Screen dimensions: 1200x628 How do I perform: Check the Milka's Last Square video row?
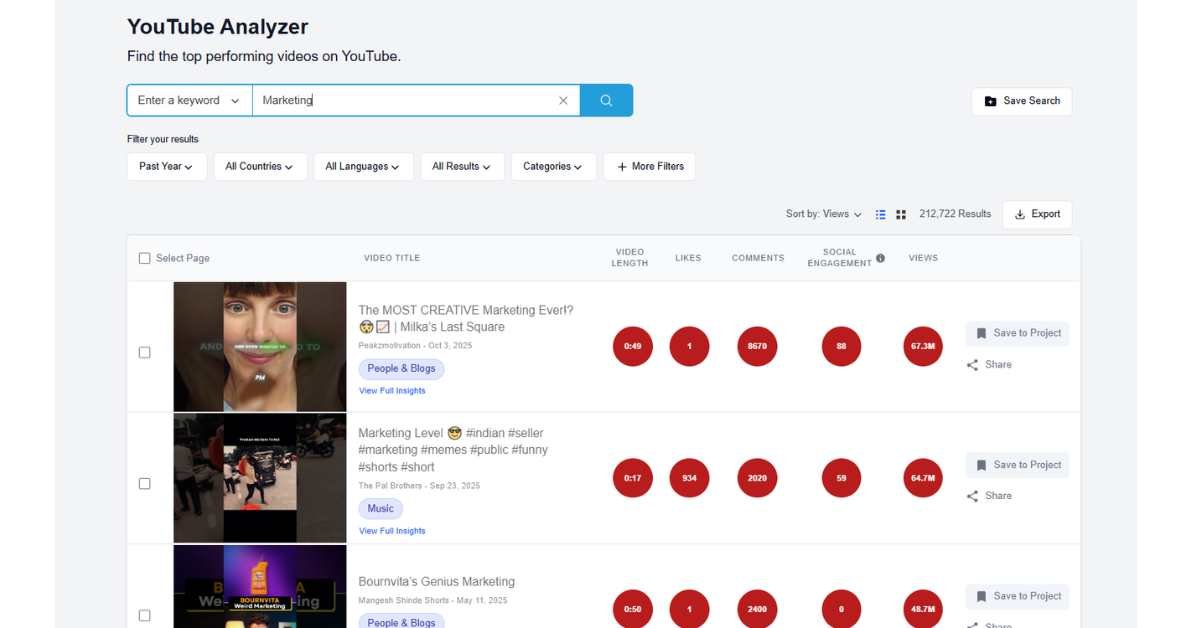pyautogui.click(x=144, y=352)
